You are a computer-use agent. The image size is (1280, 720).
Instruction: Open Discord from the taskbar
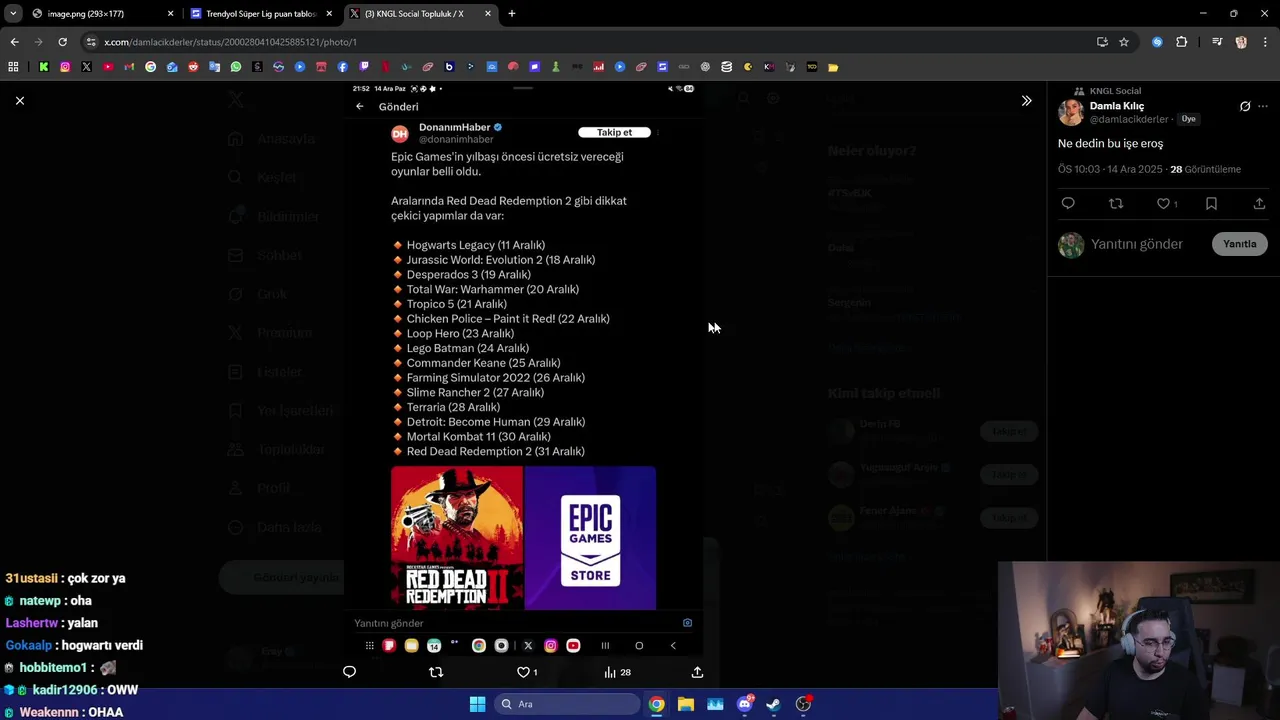[x=745, y=704]
